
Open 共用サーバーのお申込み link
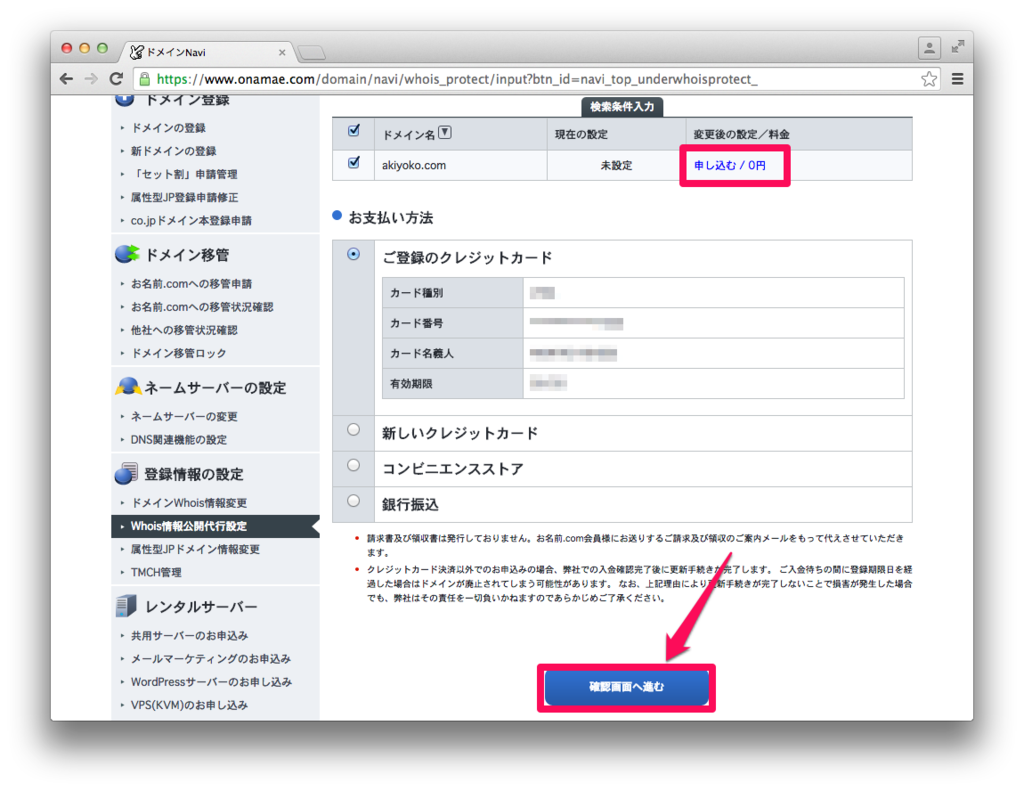pos(189,636)
